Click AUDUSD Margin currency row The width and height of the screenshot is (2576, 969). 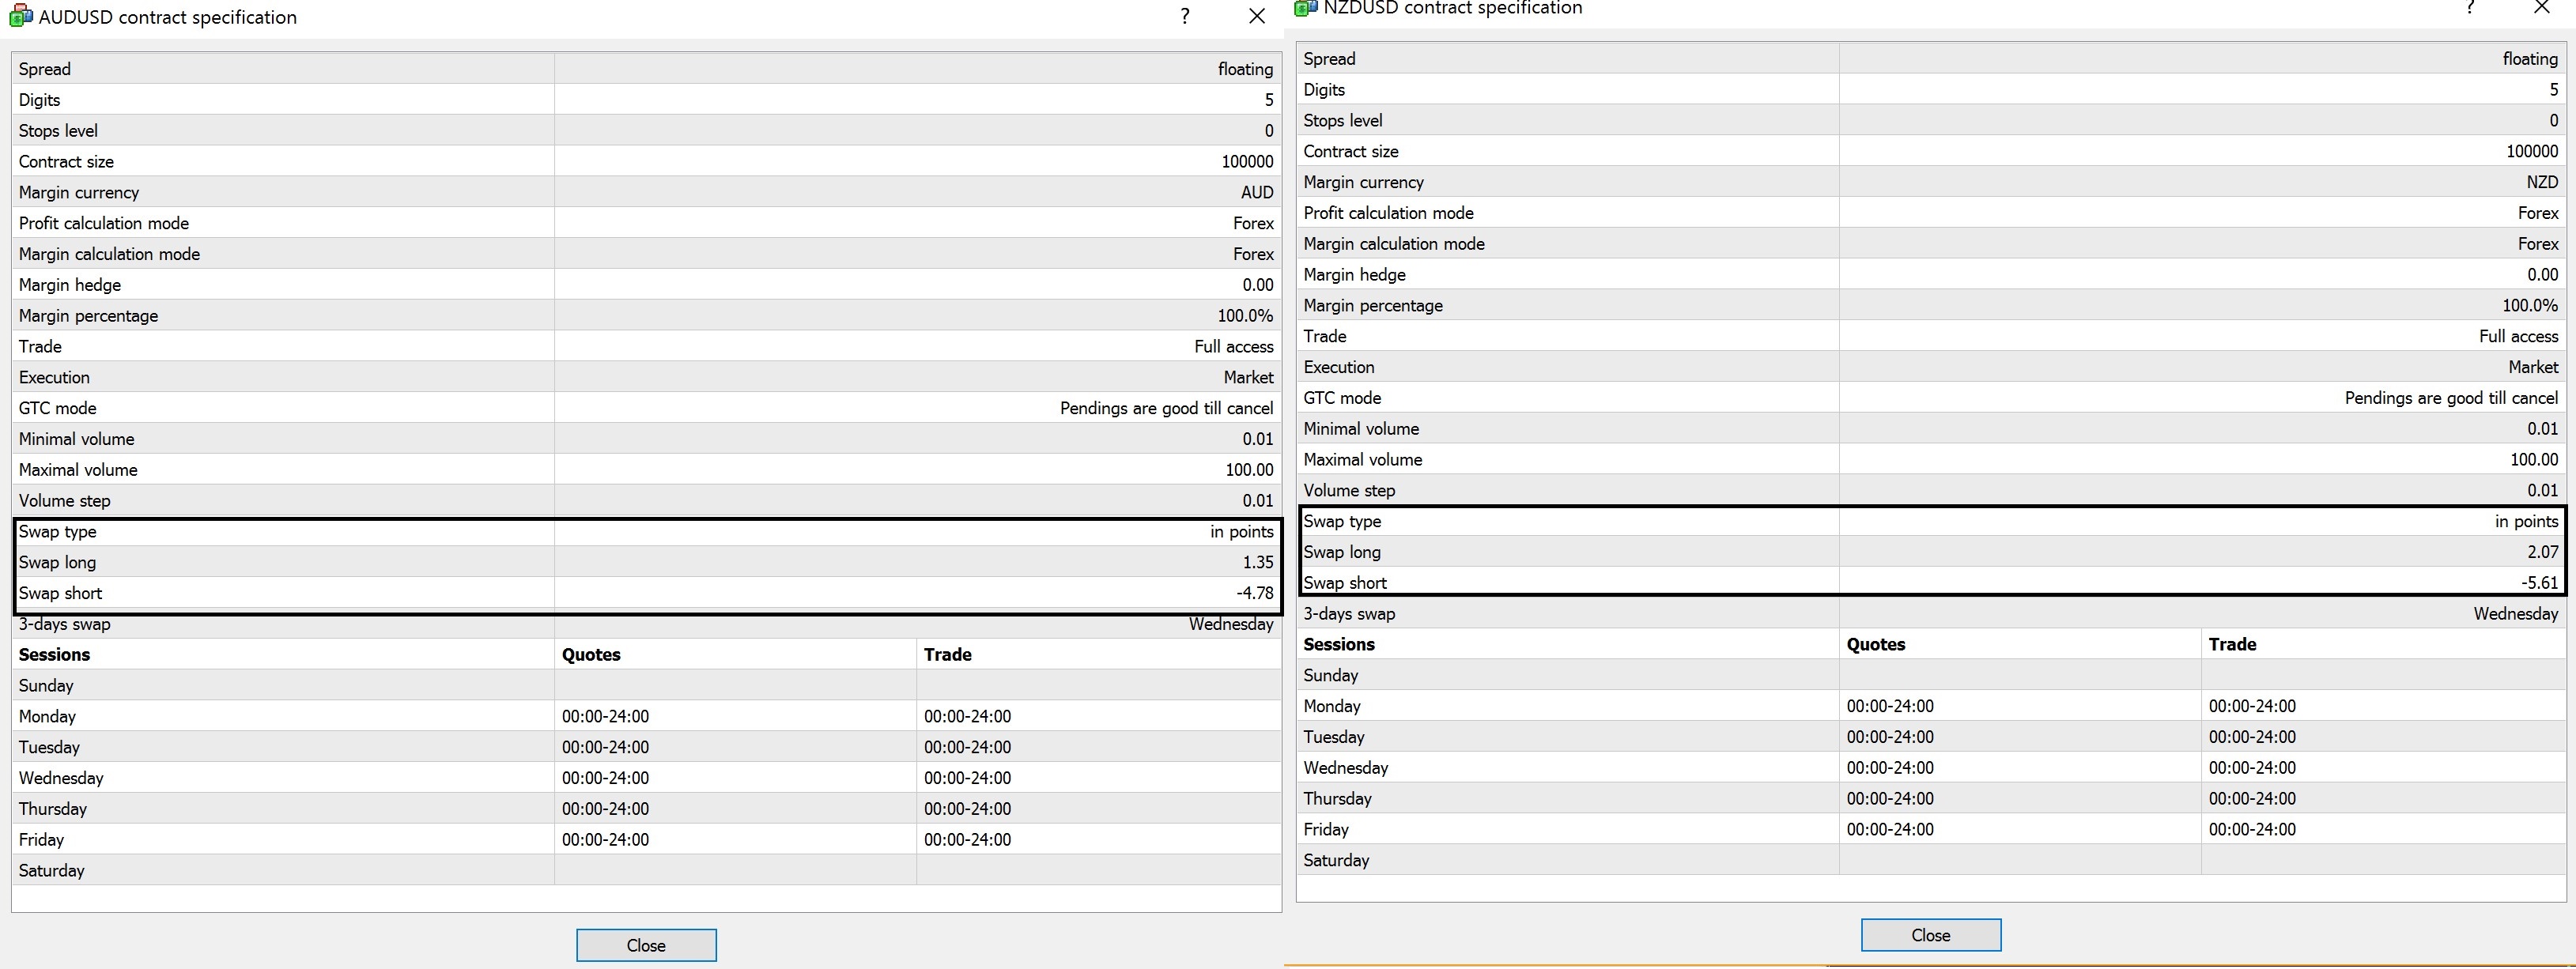click(x=79, y=192)
